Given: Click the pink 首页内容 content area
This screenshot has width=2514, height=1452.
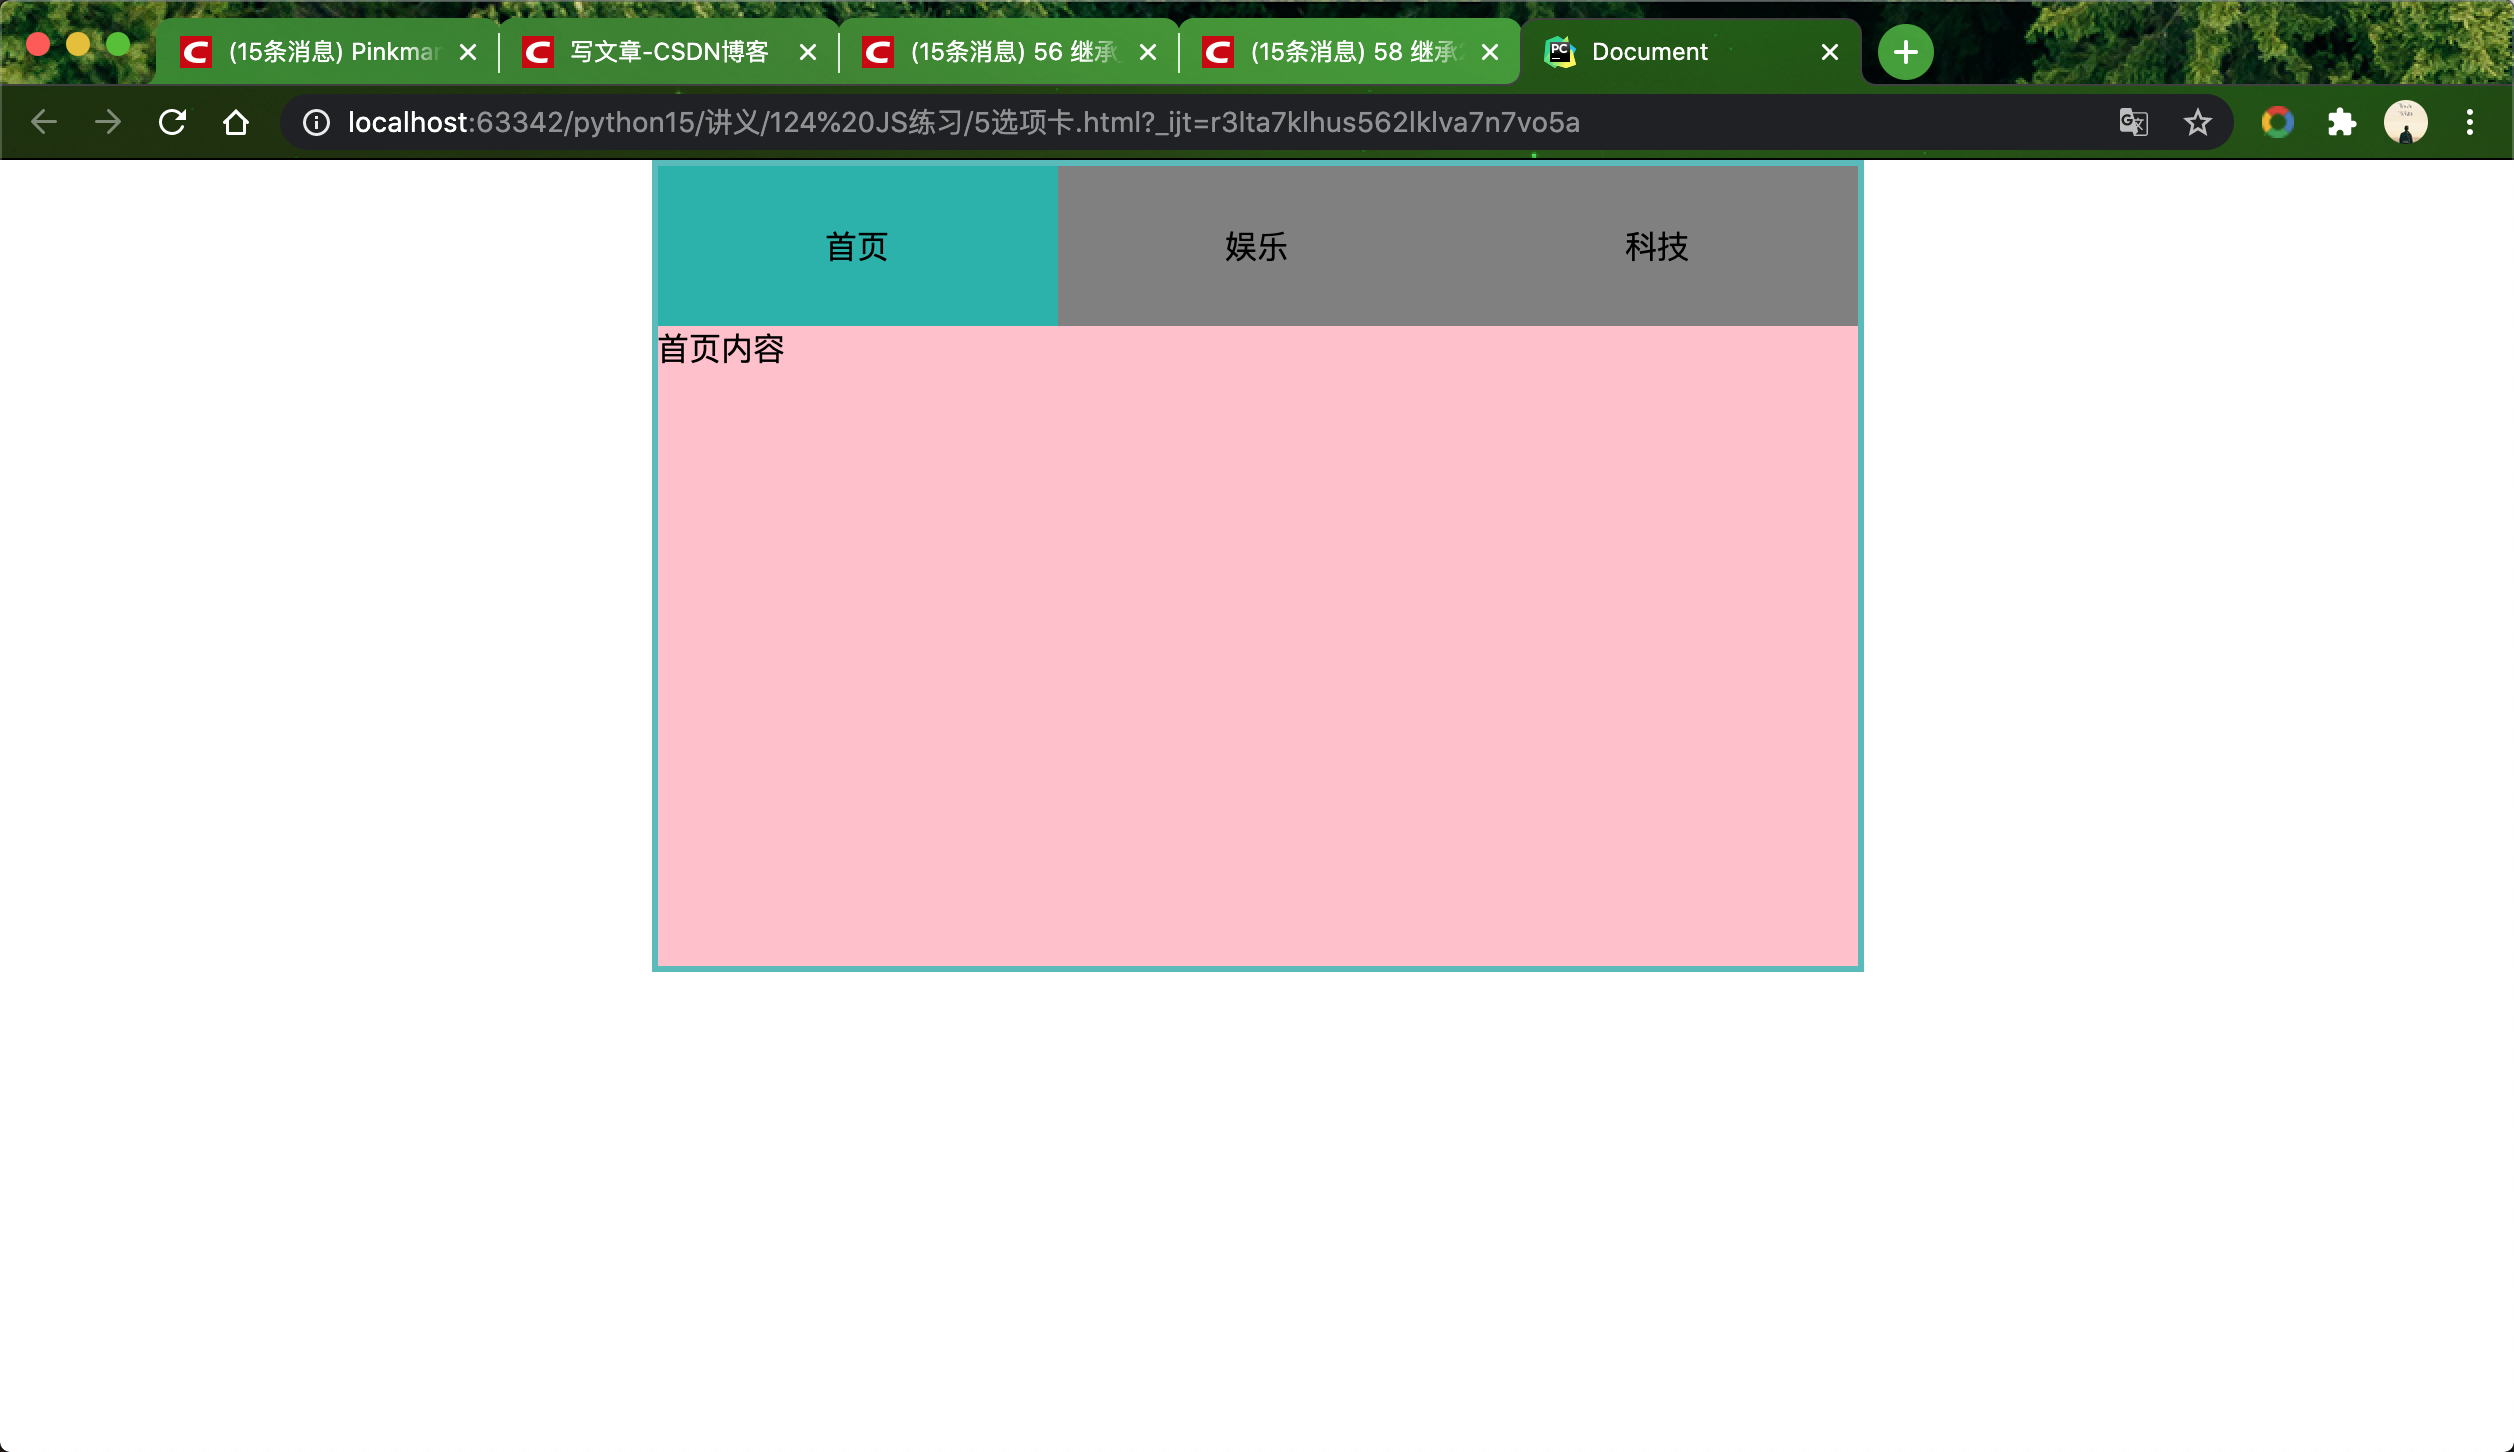Looking at the screenshot, I should [x=1256, y=650].
